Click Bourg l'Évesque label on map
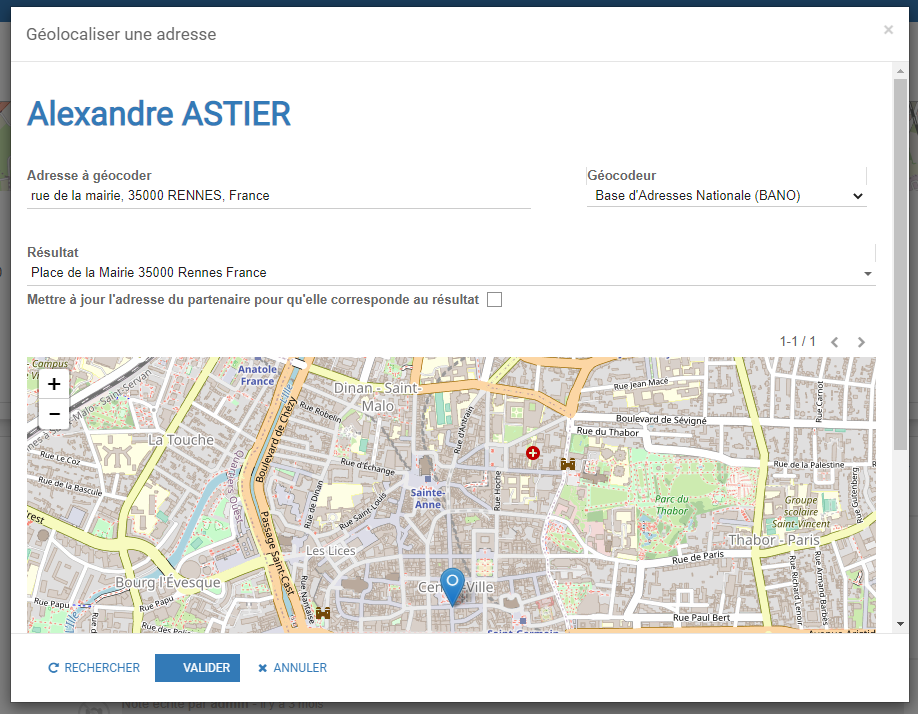Screen dimensions: 918x714 click(x=168, y=582)
